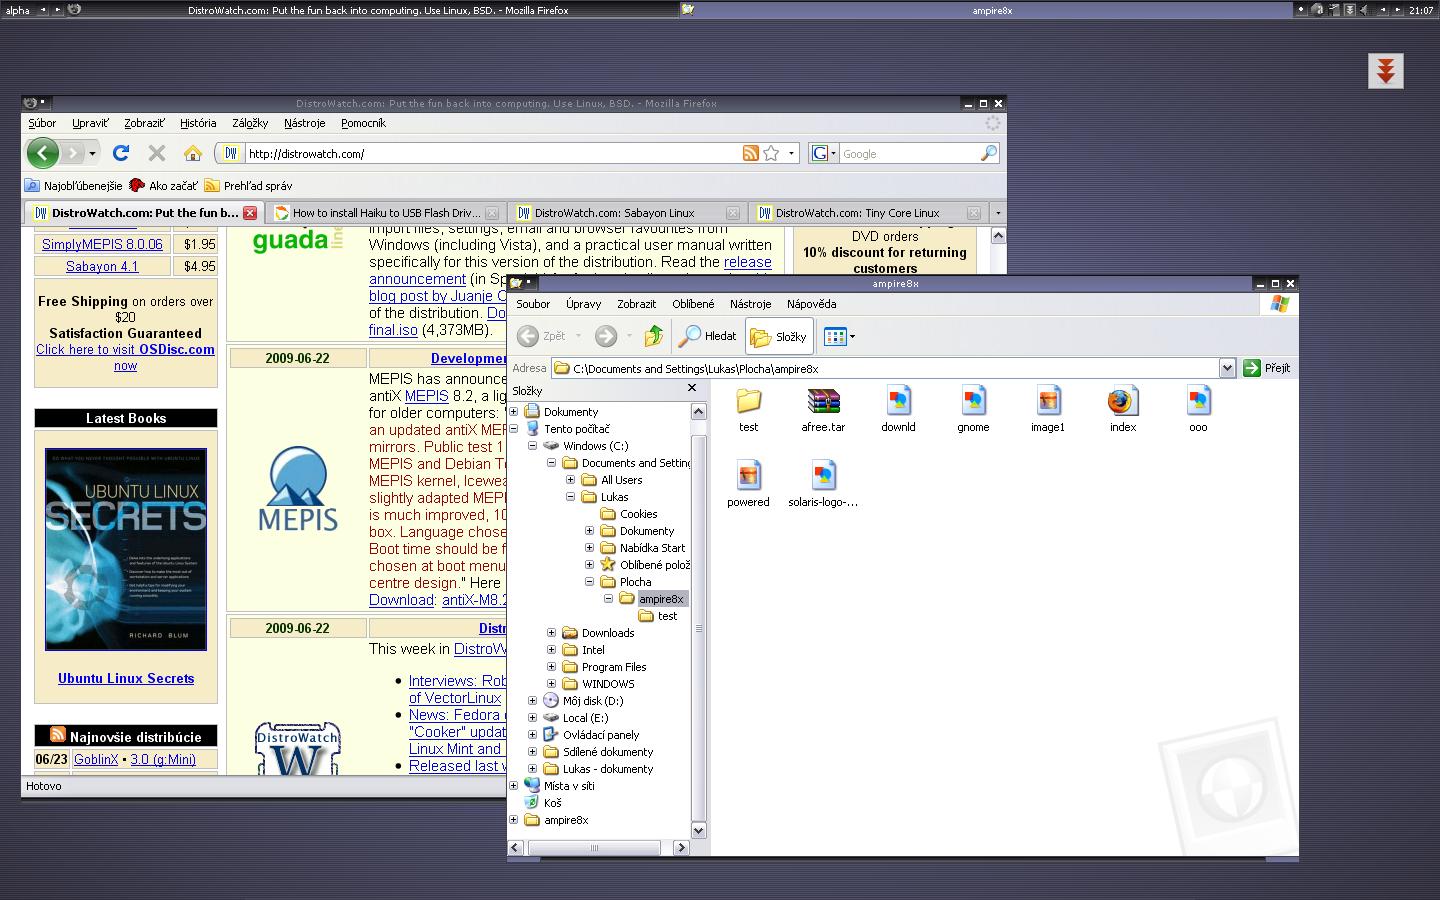Select the downld file icon
Viewport: 1440px width, 900px height.
898,410
